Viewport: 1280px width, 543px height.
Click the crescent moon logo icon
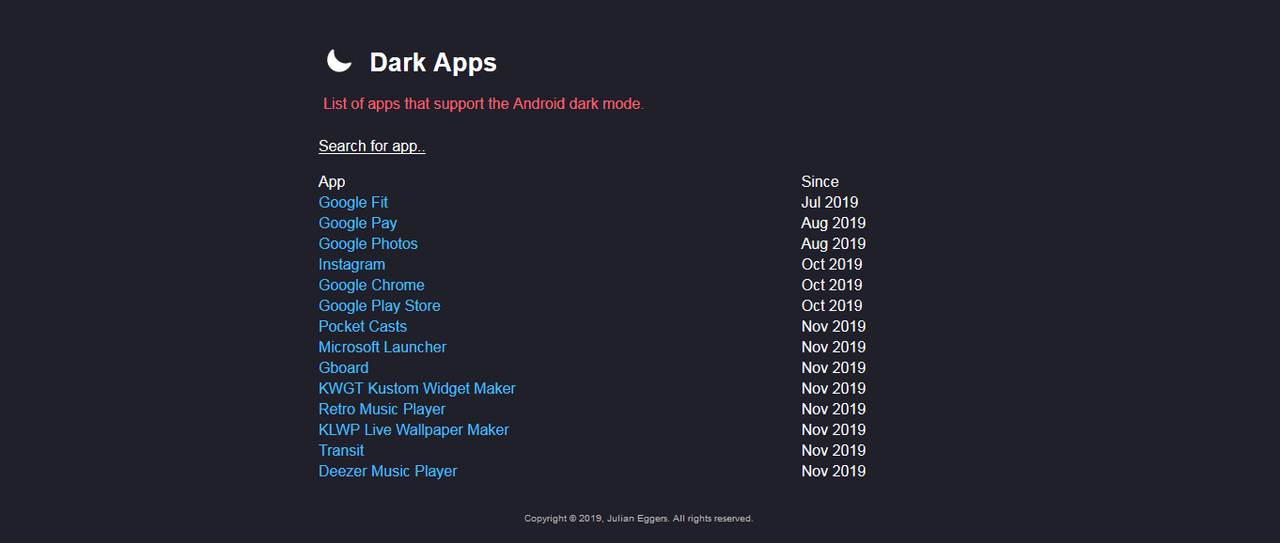(339, 61)
